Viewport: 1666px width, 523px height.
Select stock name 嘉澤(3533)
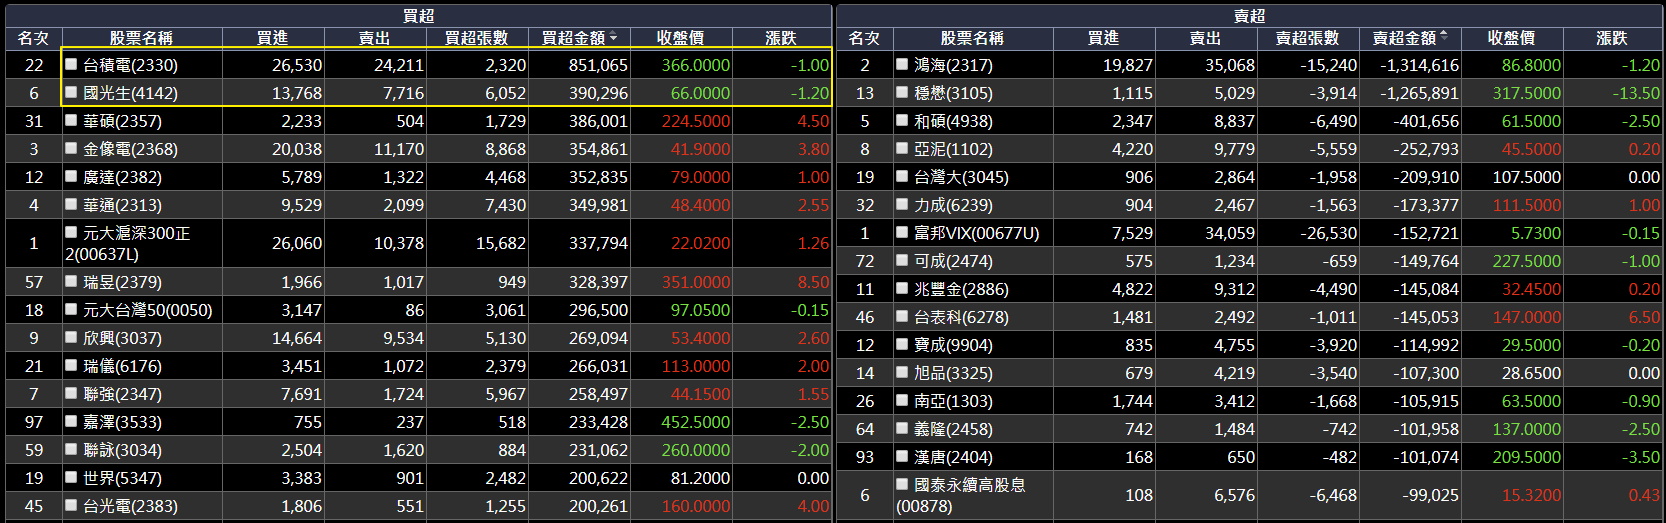pyautogui.click(x=122, y=422)
